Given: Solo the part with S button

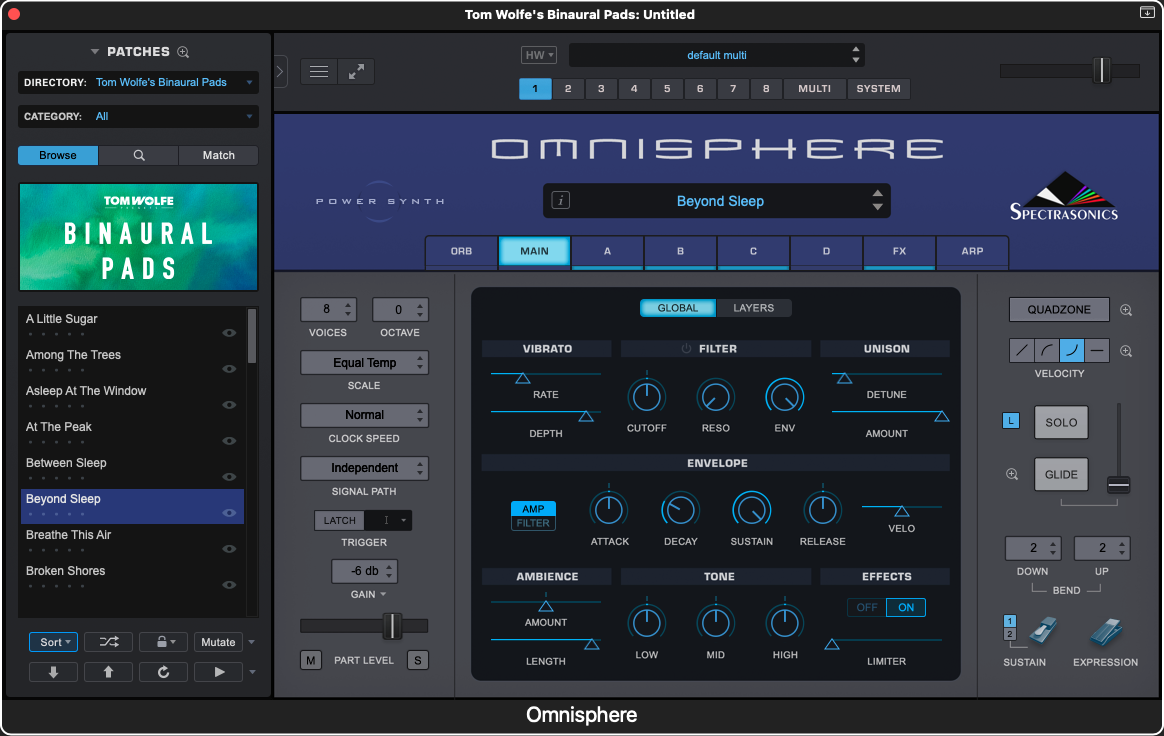Looking at the screenshot, I should (418, 660).
